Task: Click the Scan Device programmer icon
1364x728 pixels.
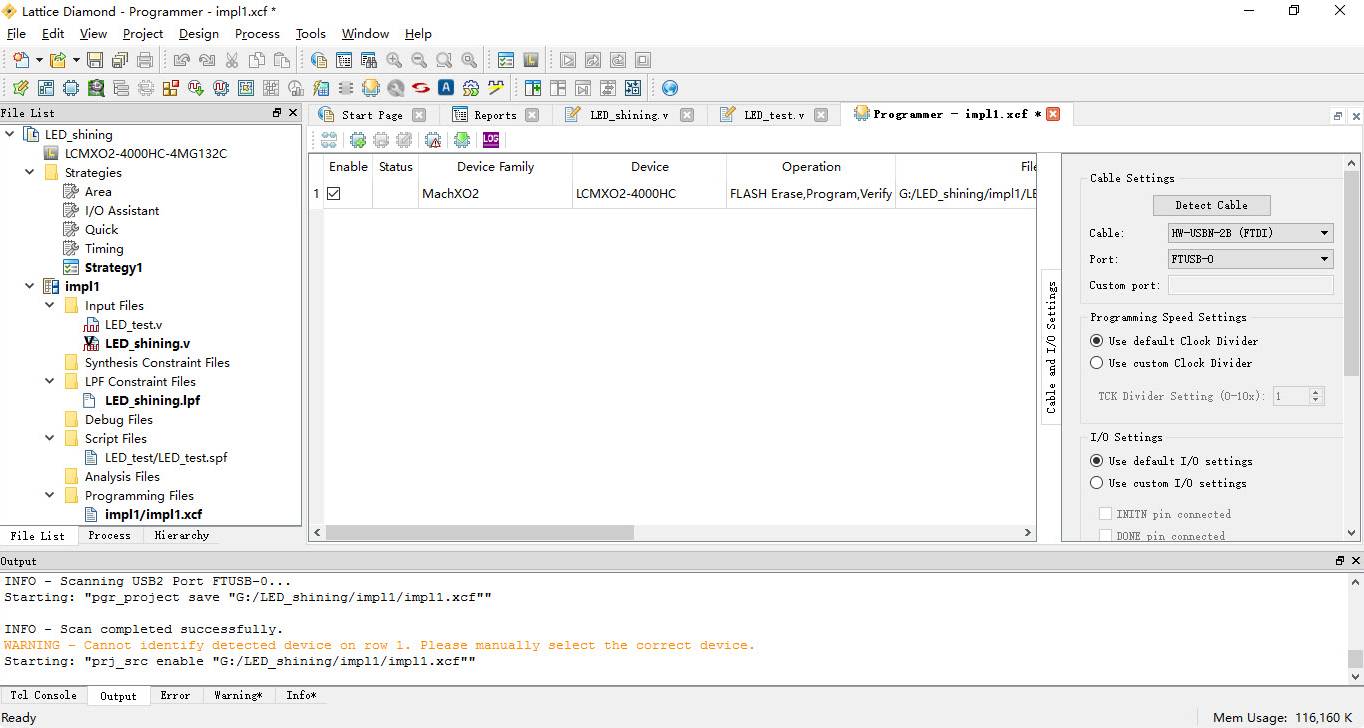Action: click(328, 140)
